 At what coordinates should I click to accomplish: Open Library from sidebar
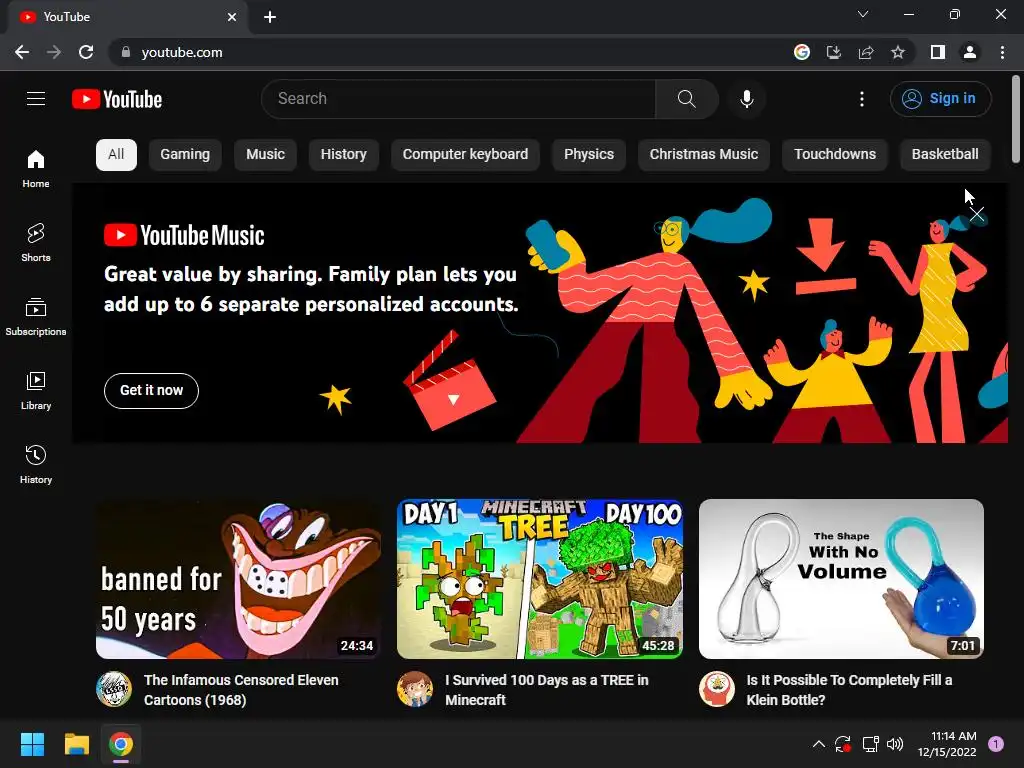(x=36, y=390)
